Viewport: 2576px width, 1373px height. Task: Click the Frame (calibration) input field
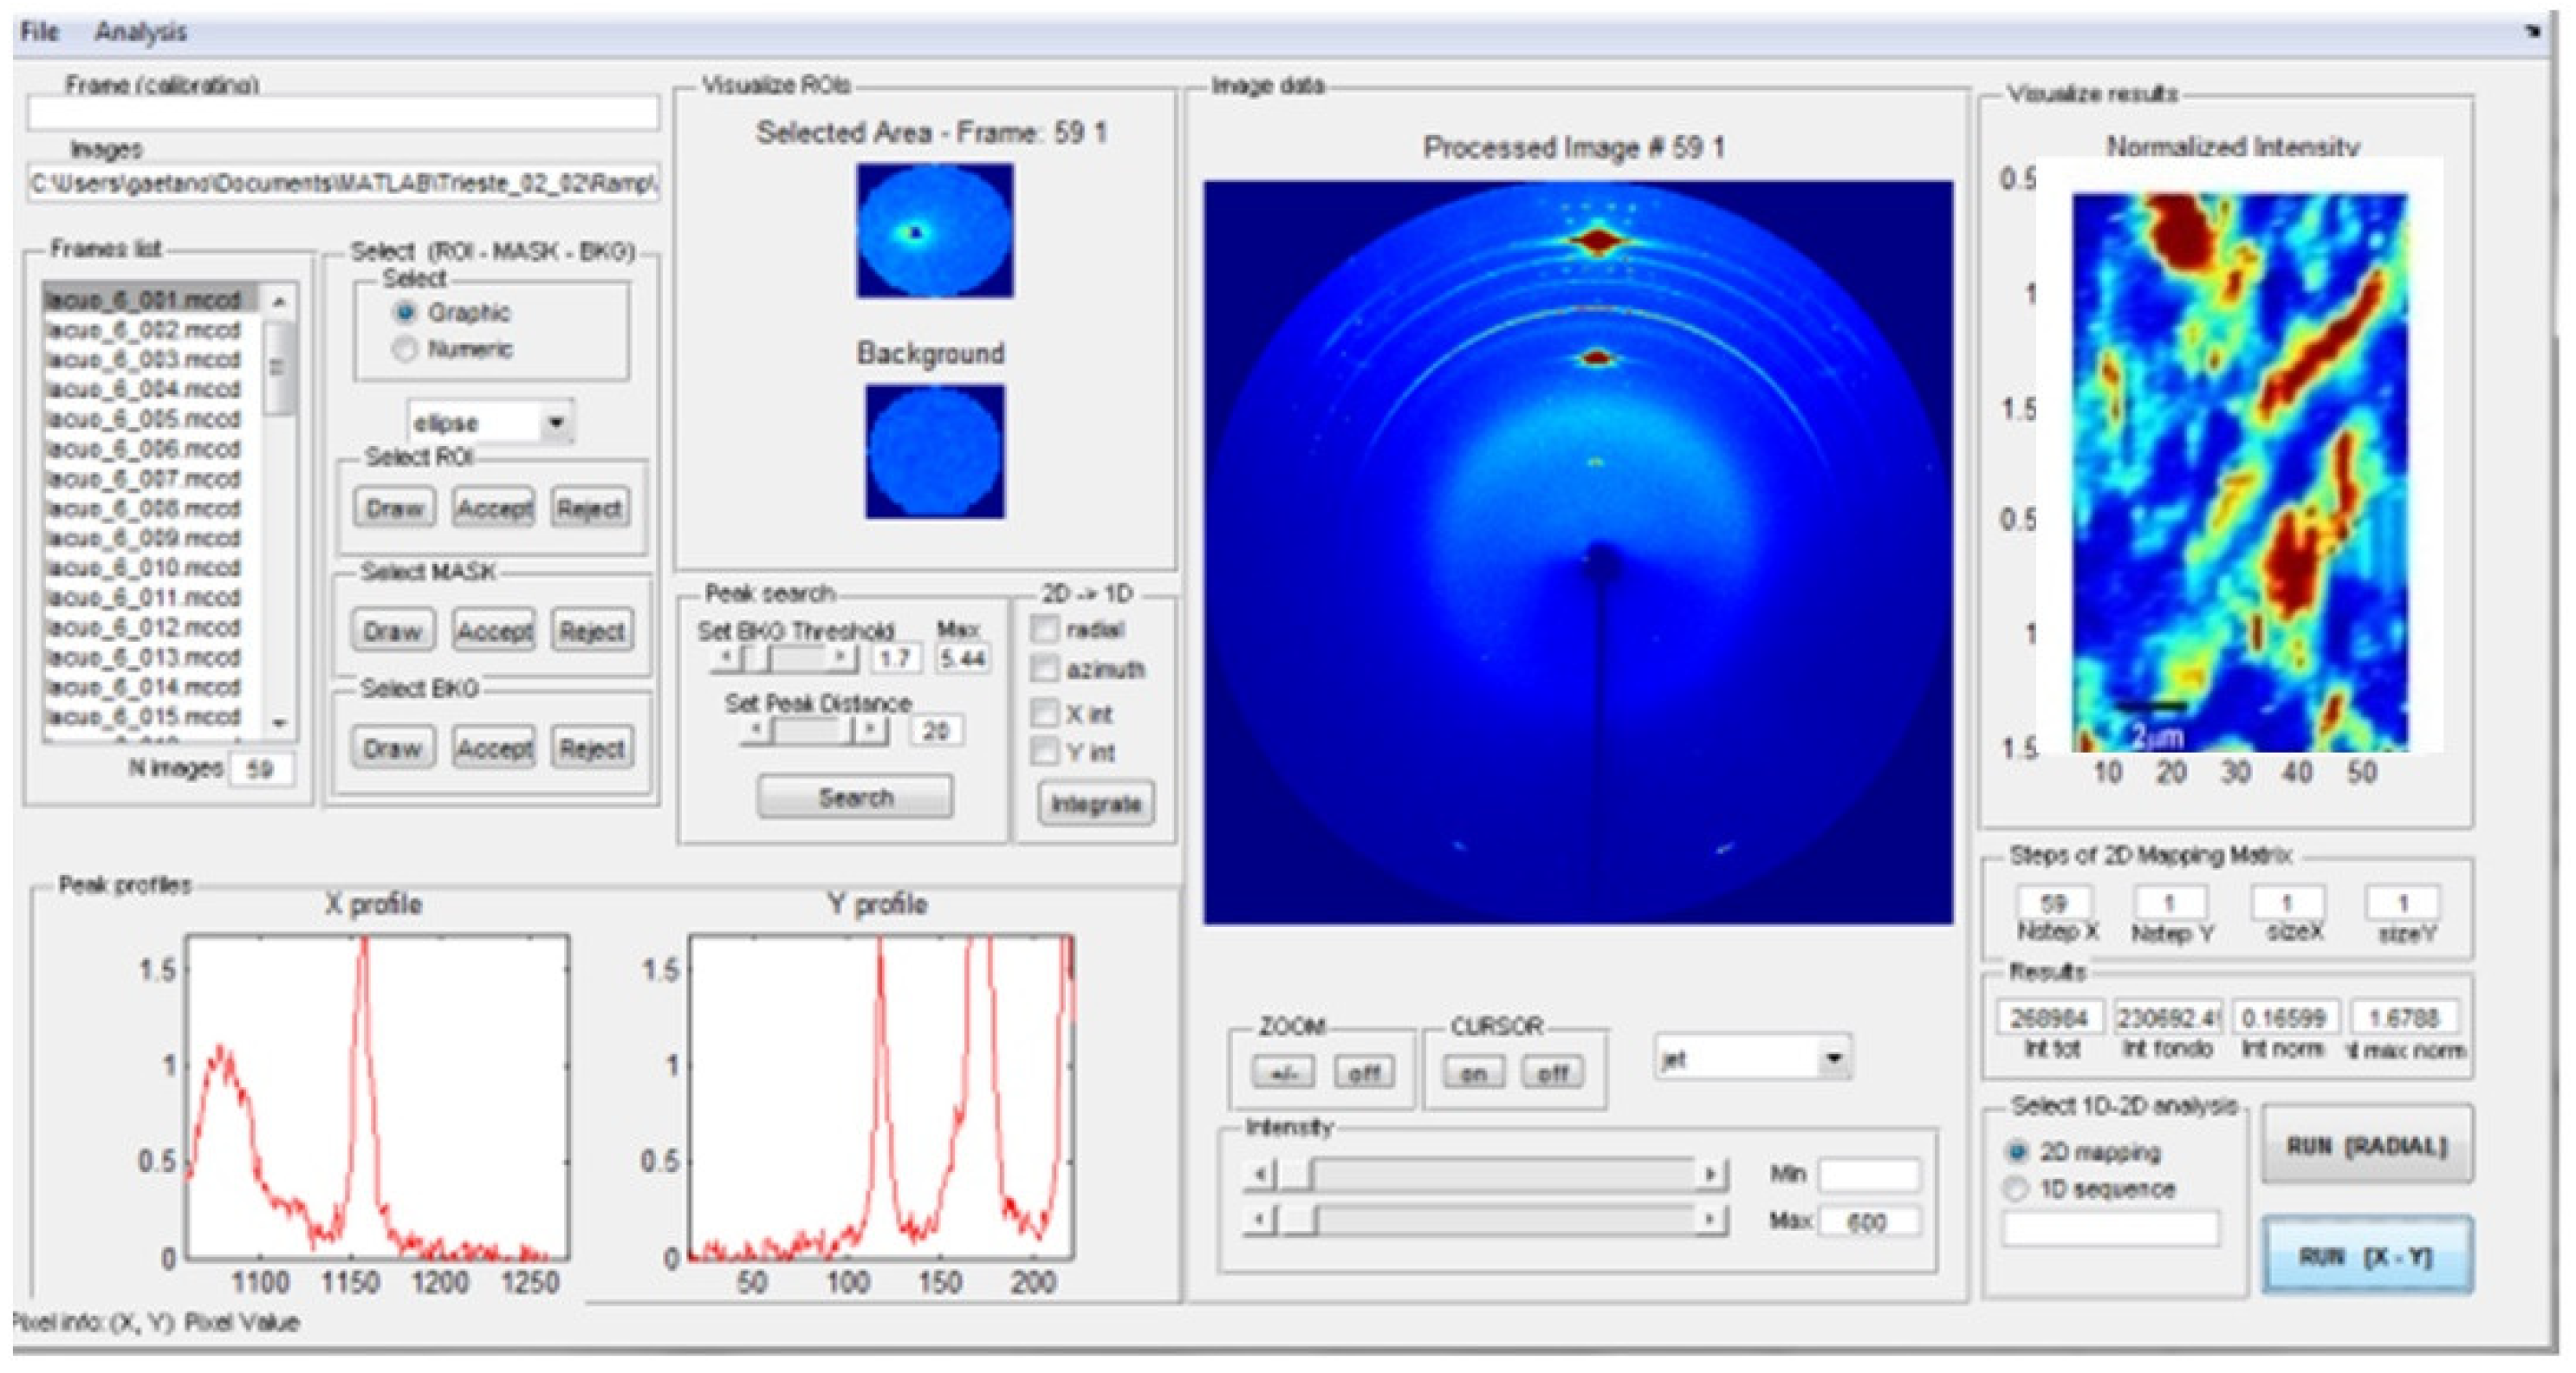(x=342, y=114)
